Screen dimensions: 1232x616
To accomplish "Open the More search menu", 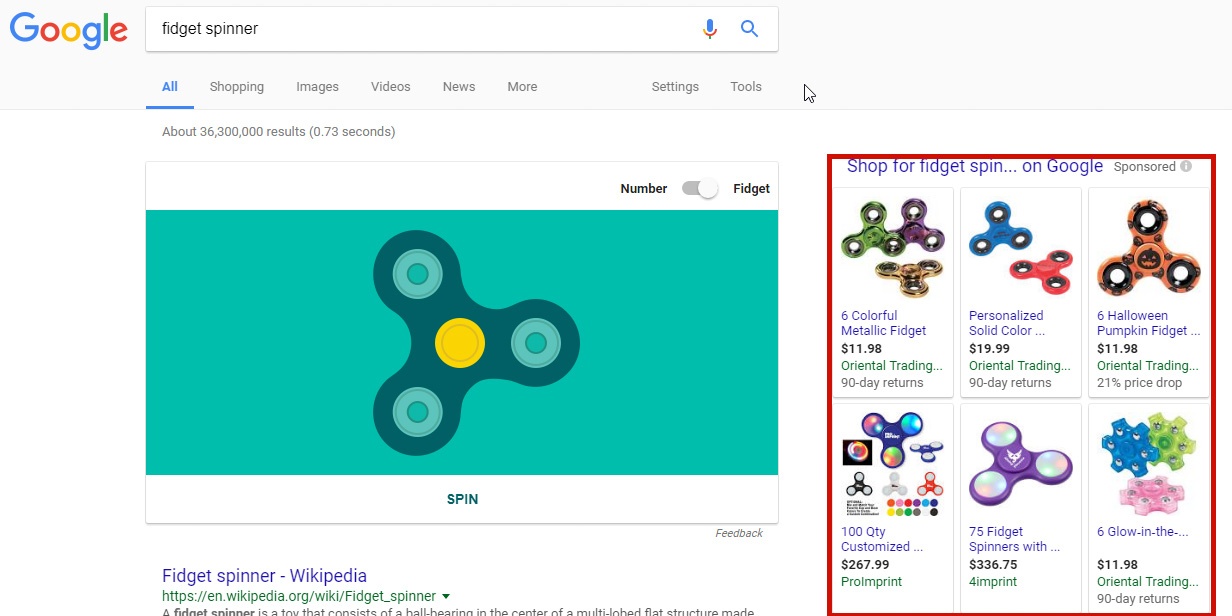I will (522, 87).
